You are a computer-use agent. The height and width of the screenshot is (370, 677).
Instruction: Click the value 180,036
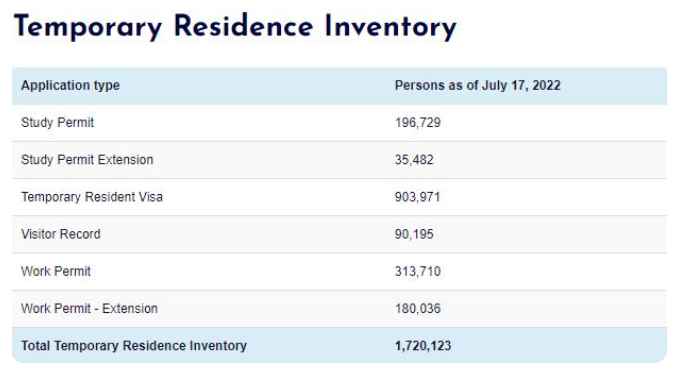(x=418, y=308)
